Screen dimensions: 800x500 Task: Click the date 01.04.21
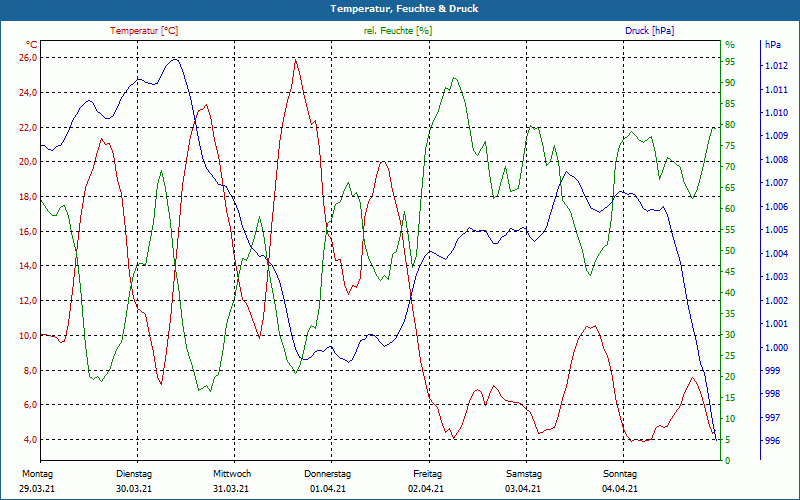[x=328, y=489]
